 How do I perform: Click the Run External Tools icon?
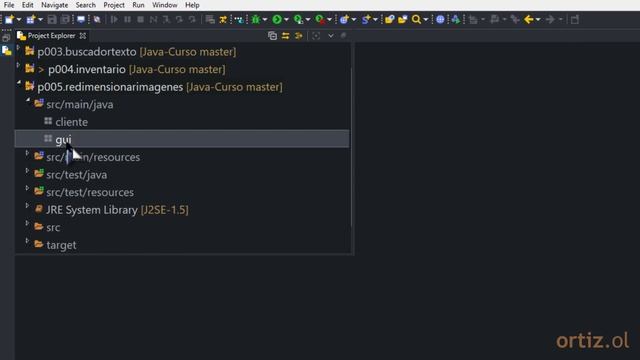pos(320,19)
